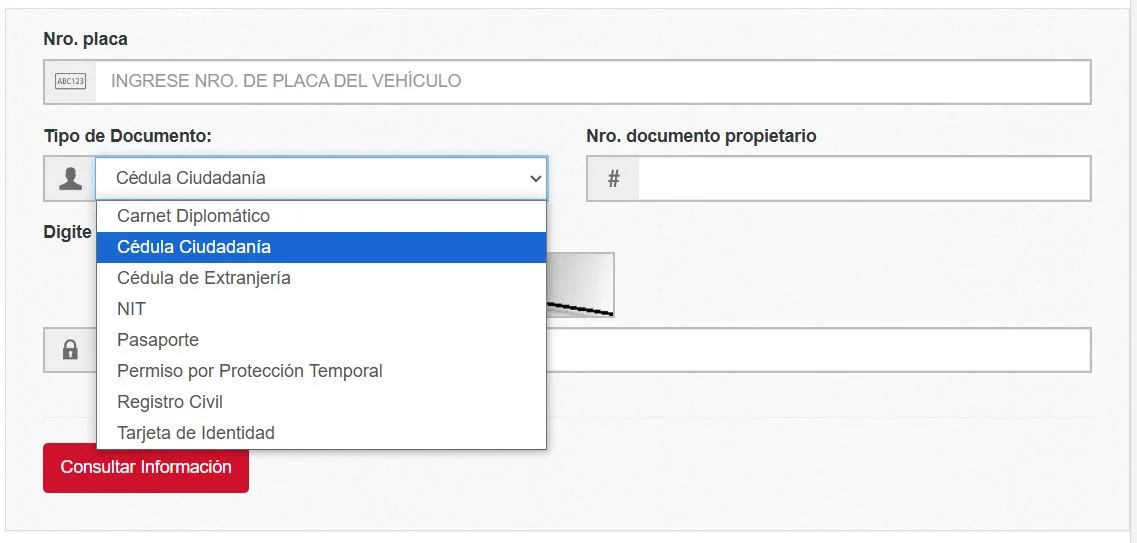The height and width of the screenshot is (543, 1137).
Task: Collapse the document type dropdown chevron
Action: pyautogui.click(x=535, y=179)
